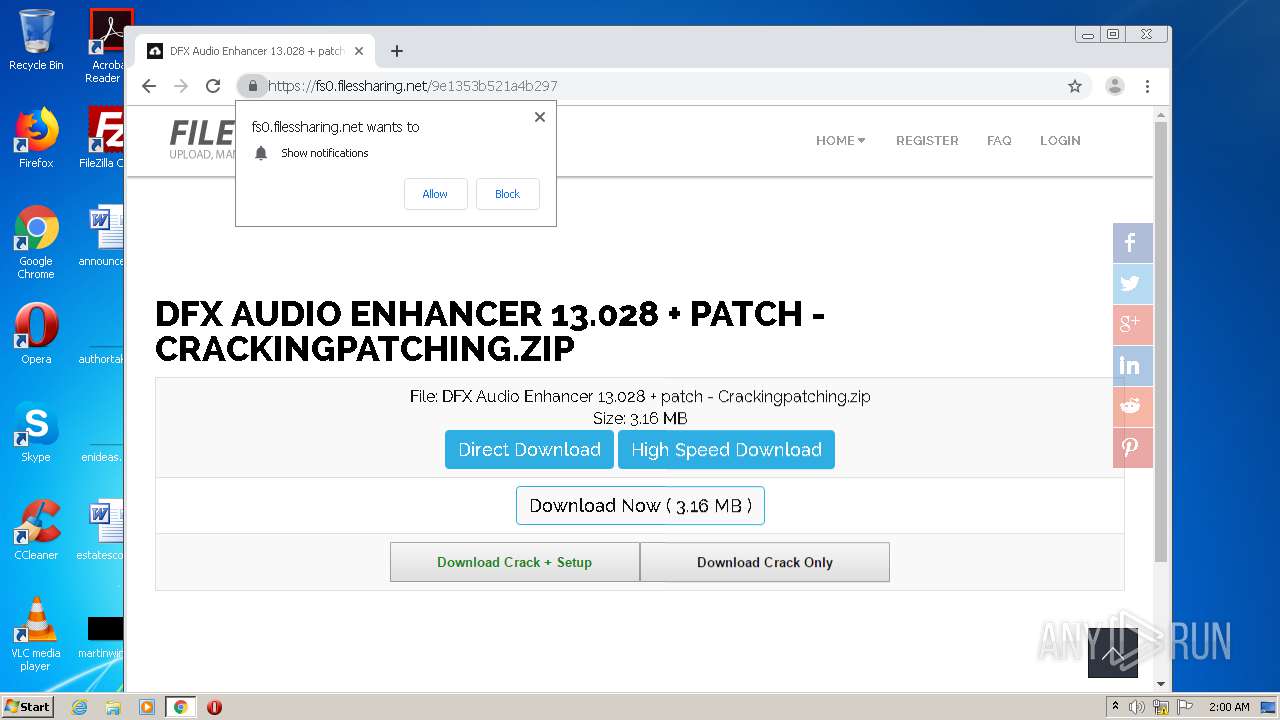Screen dimensions: 1280x720
Task: Bookmark page with the star icon
Action: (x=1075, y=86)
